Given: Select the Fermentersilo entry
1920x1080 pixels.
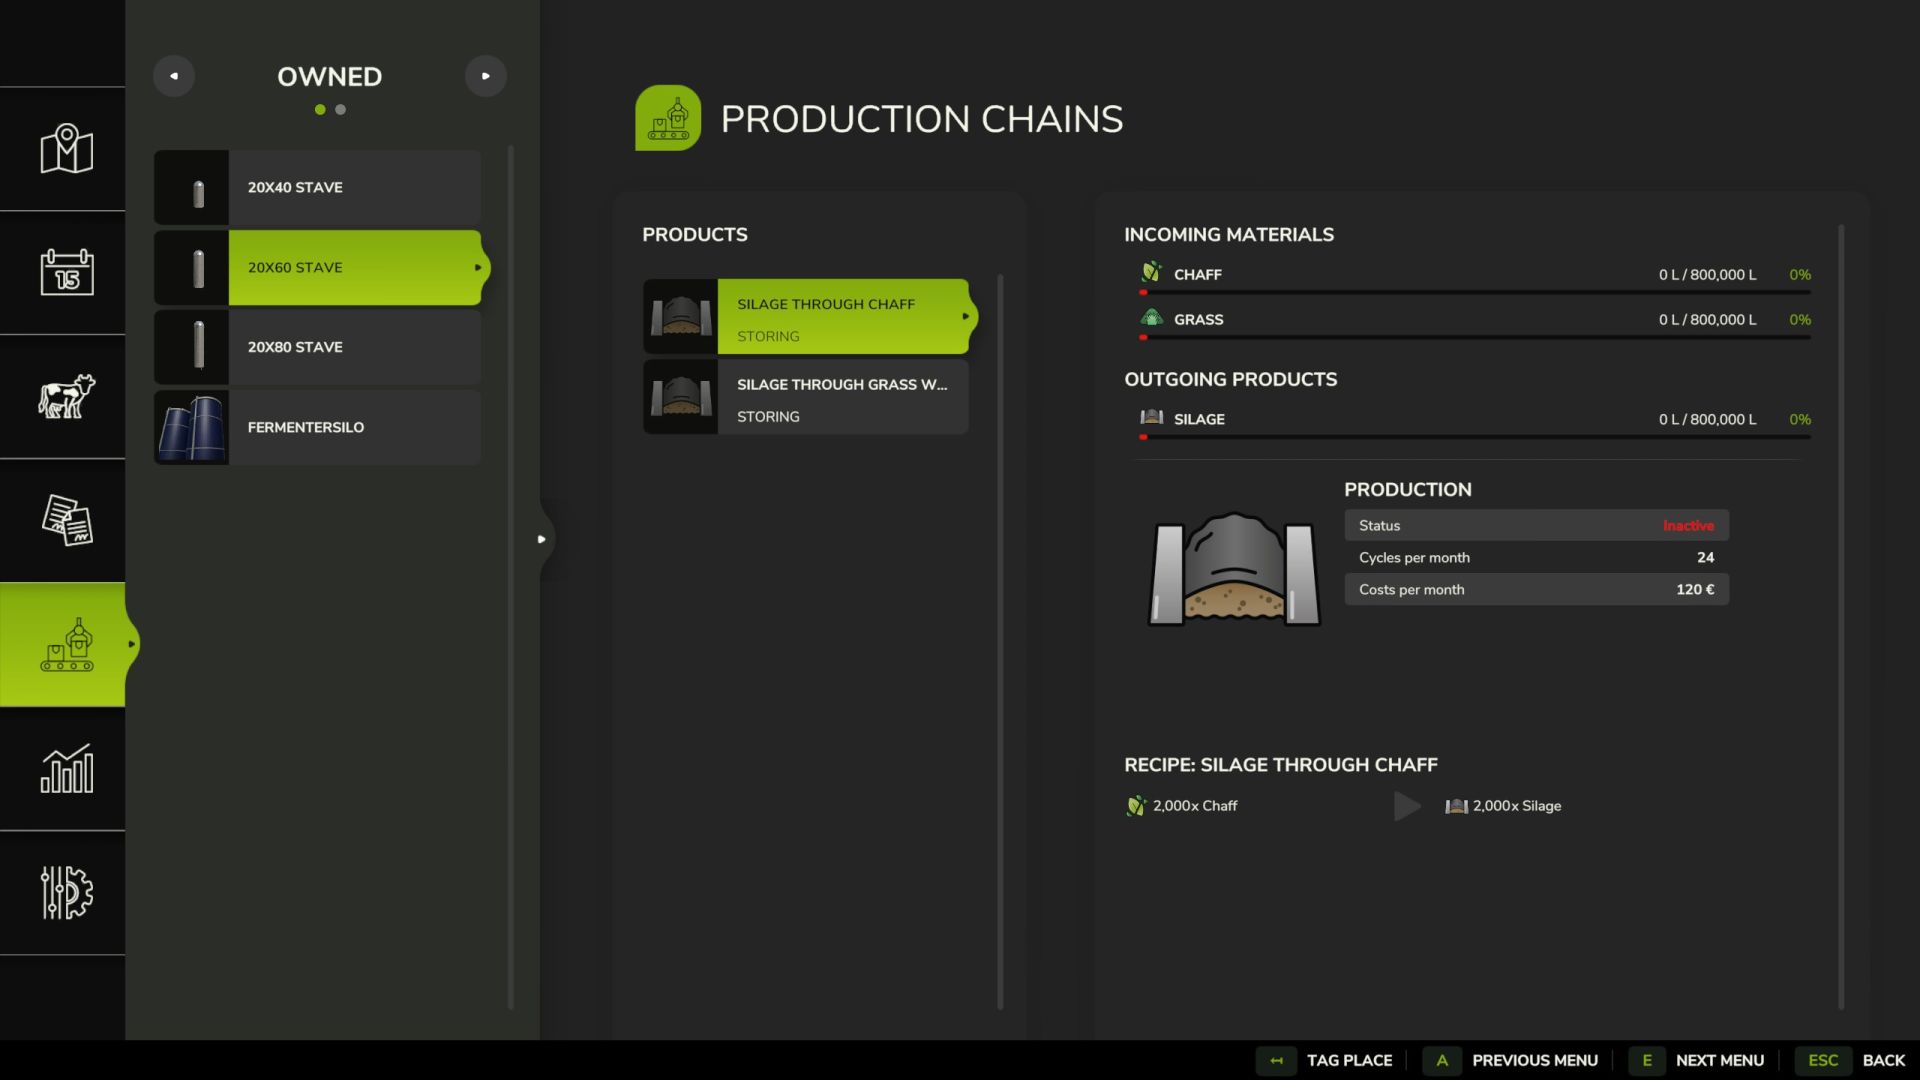Looking at the screenshot, I should (318, 427).
